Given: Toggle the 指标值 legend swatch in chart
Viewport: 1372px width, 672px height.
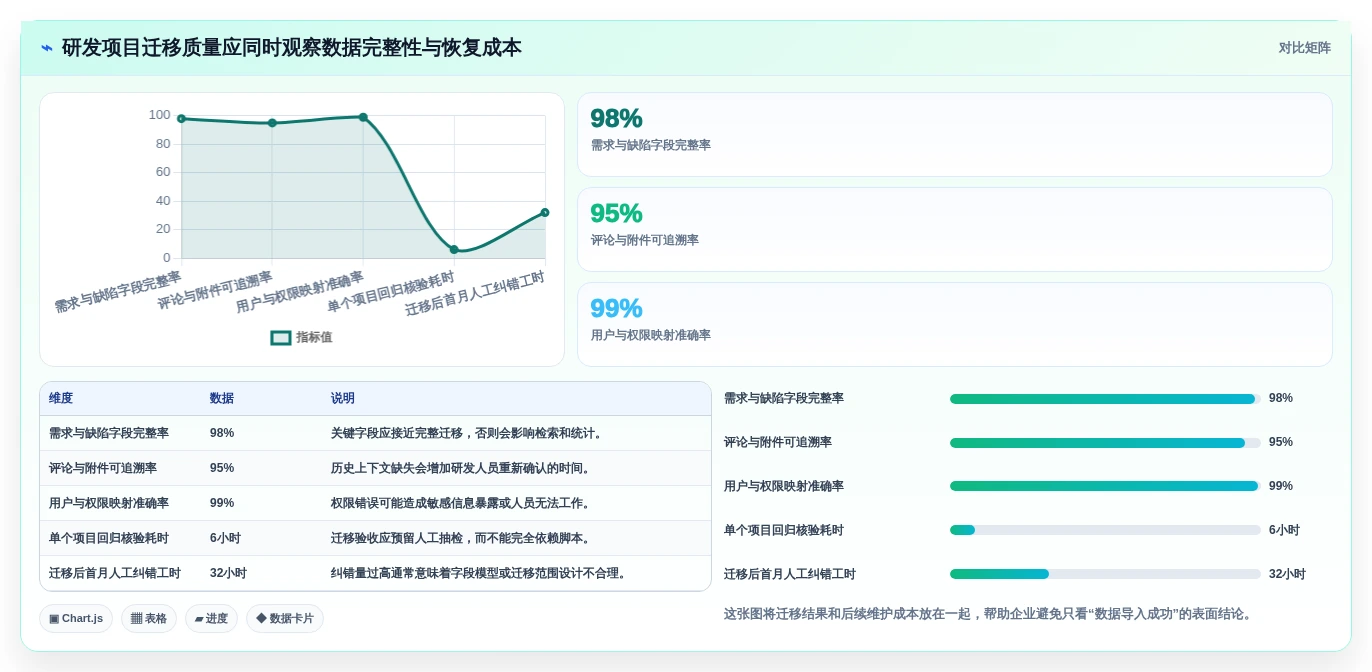Looking at the screenshot, I should coord(281,338).
